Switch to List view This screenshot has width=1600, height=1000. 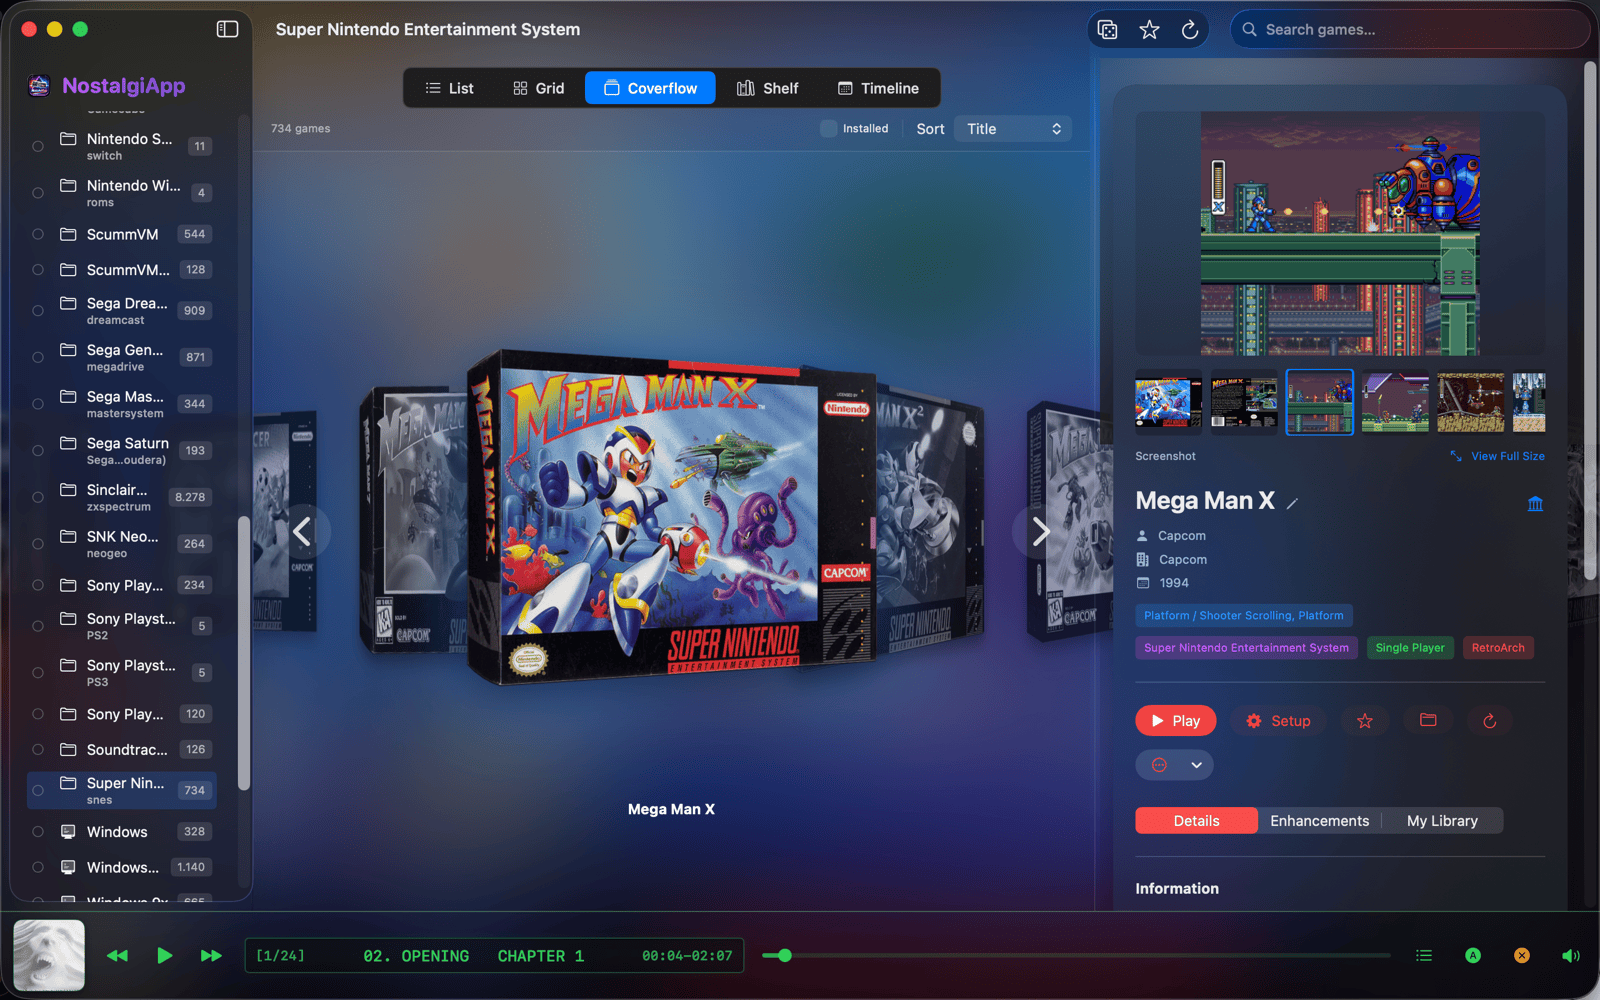click(x=449, y=88)
